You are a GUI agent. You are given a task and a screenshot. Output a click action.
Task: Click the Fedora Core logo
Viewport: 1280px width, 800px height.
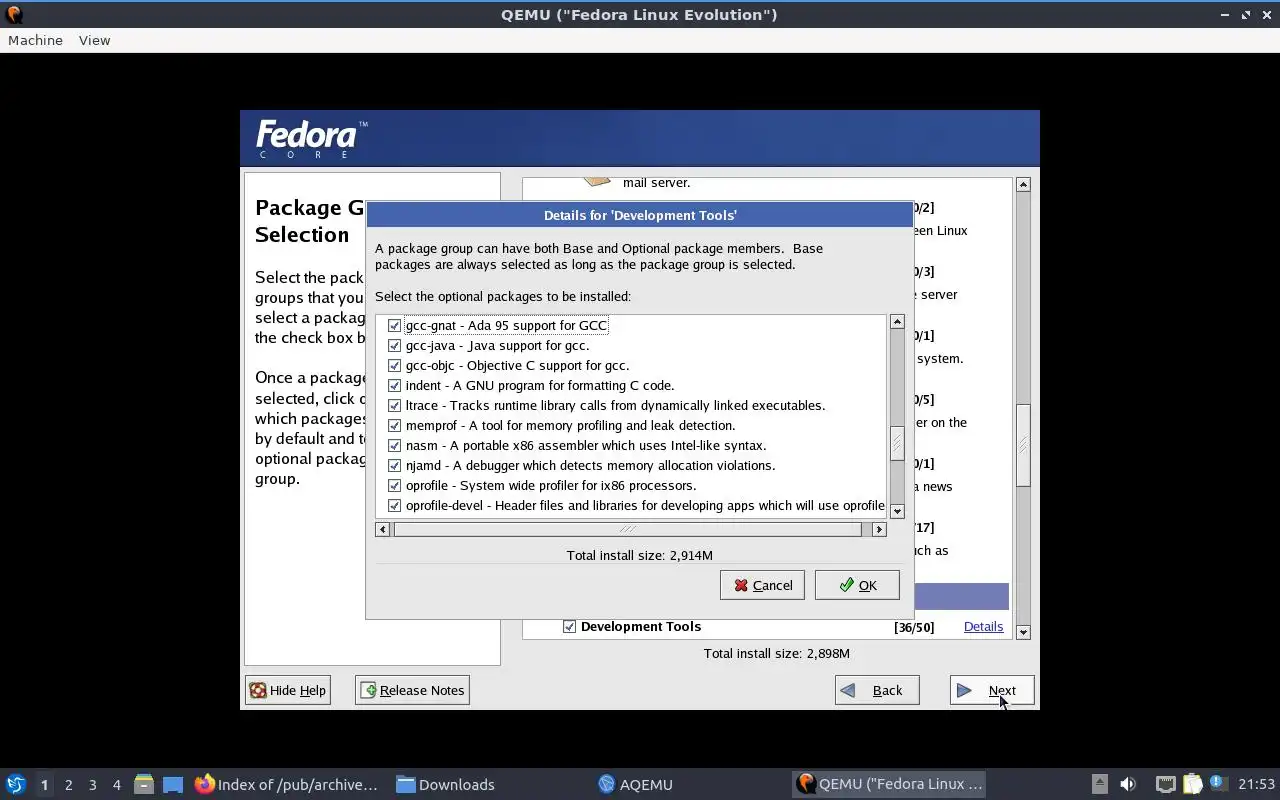coord(312,138)
